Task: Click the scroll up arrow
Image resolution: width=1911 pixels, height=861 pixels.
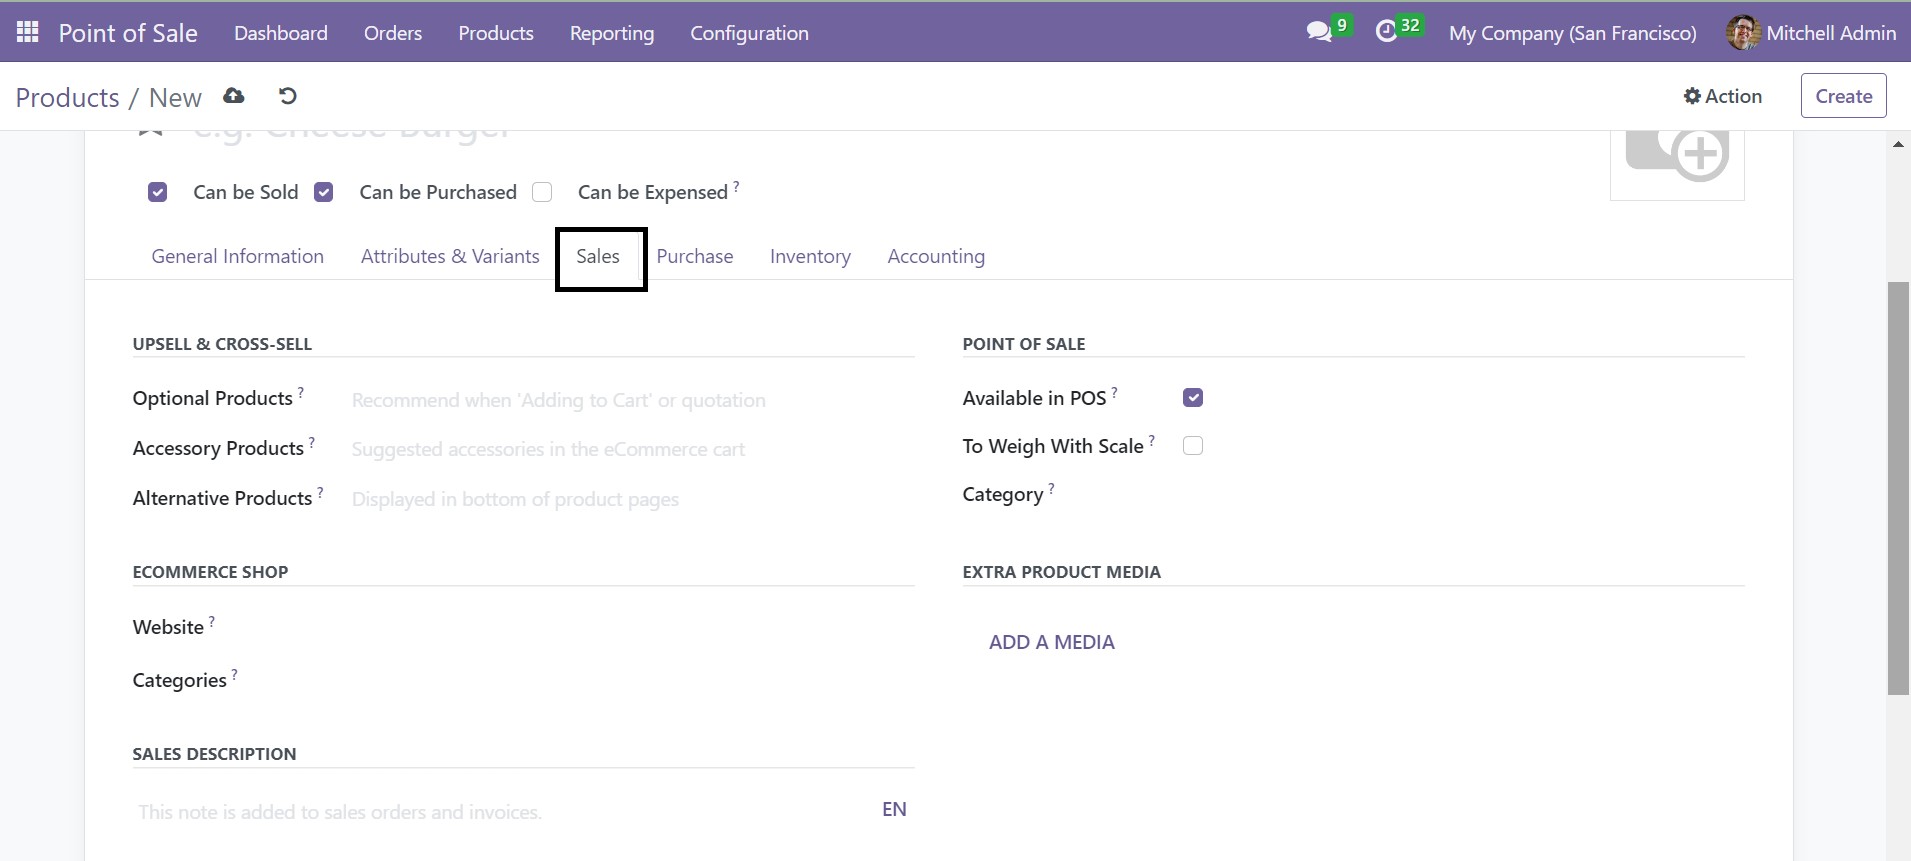Action: click(x=1898, y=145)
